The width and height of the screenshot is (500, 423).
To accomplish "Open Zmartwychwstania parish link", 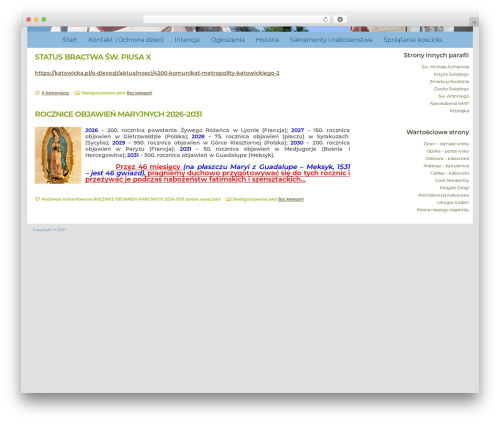I will (x=449, y=82).
